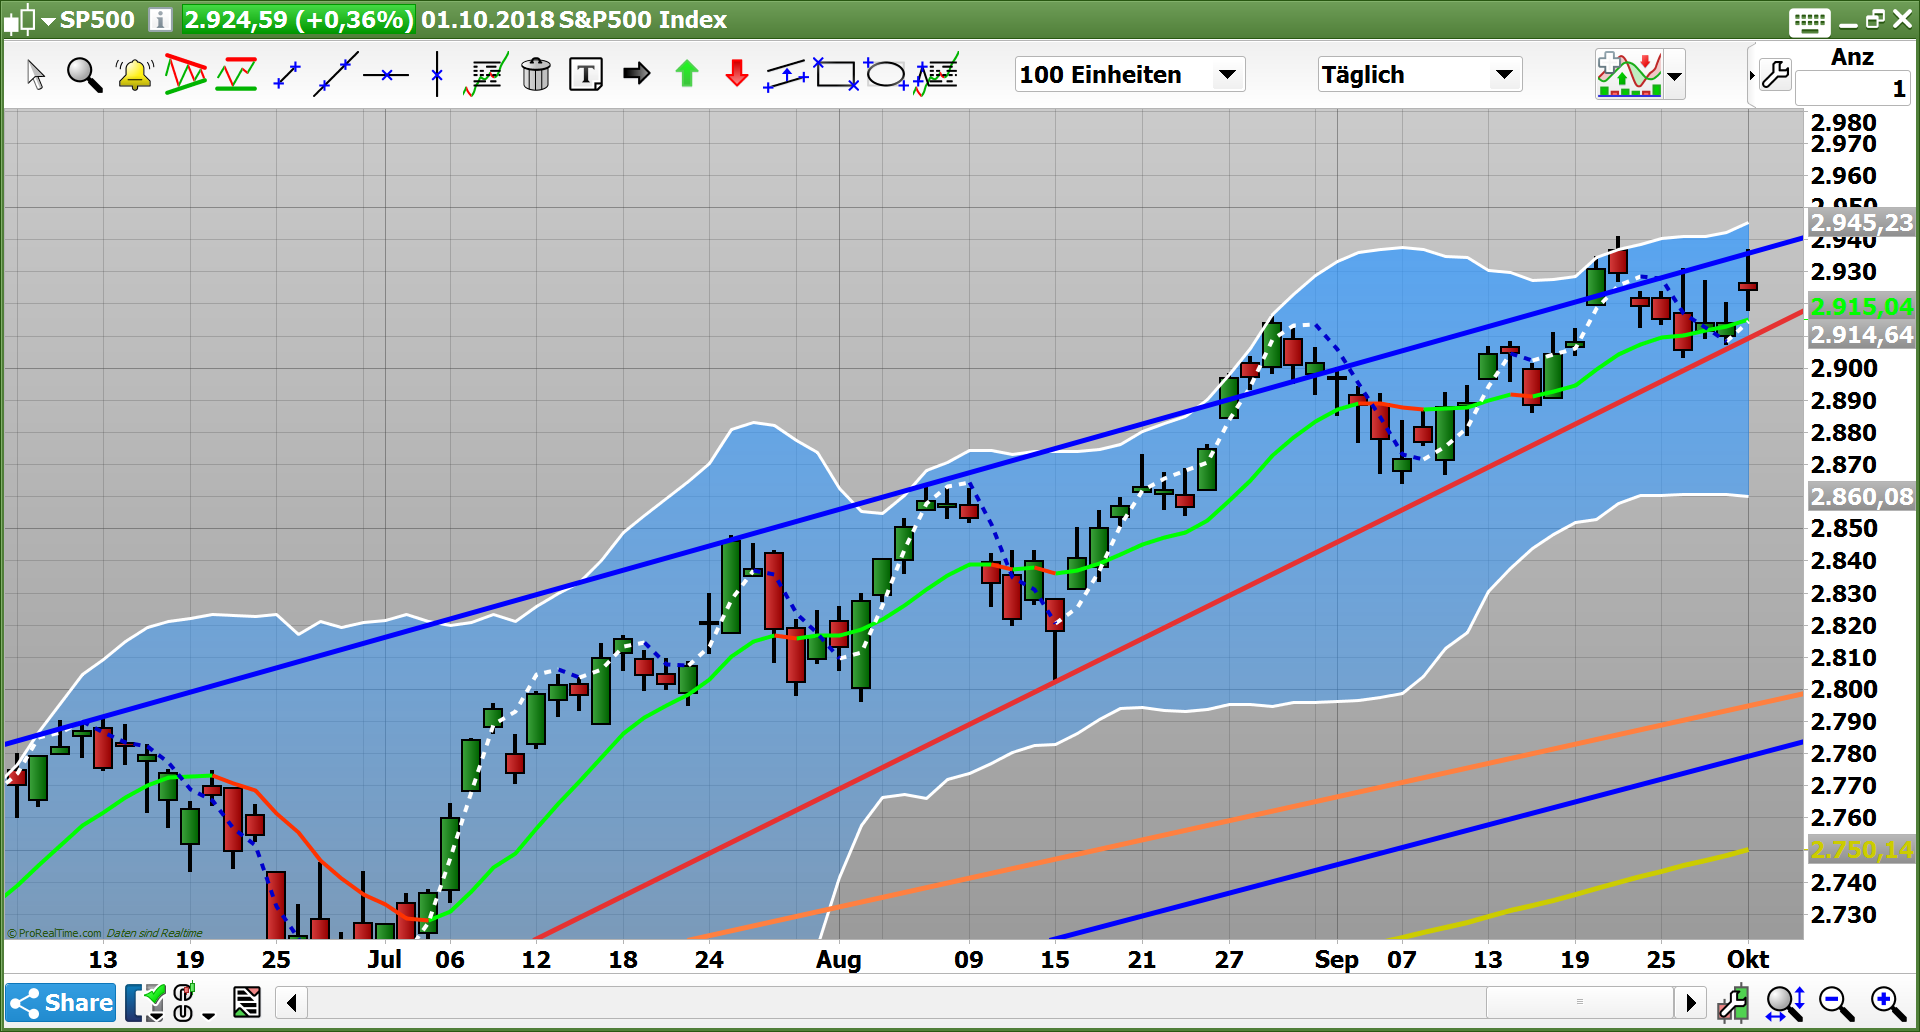This screenshot has height=1032, width=1920.
Task: Click the wrench auto-adjust icon in bottom bar
Action: tap(1733, 1002)
